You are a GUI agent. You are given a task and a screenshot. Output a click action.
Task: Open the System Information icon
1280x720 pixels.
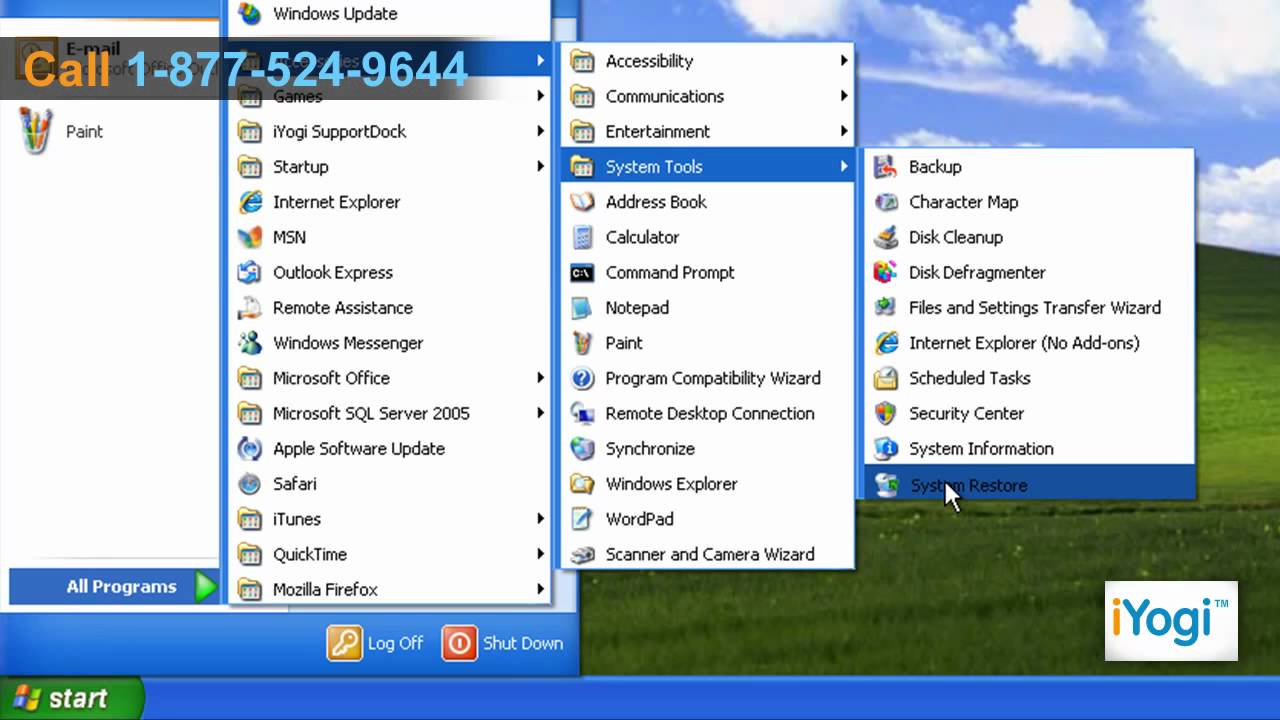(x=886, y=448)
